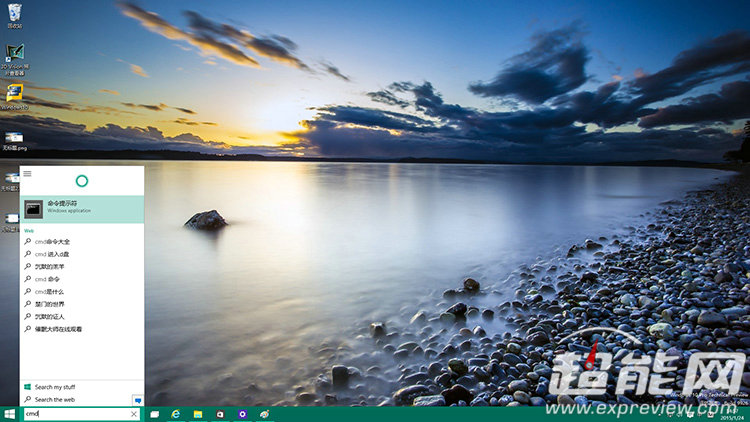Click the Cortana circle icon

click(82, 181)
